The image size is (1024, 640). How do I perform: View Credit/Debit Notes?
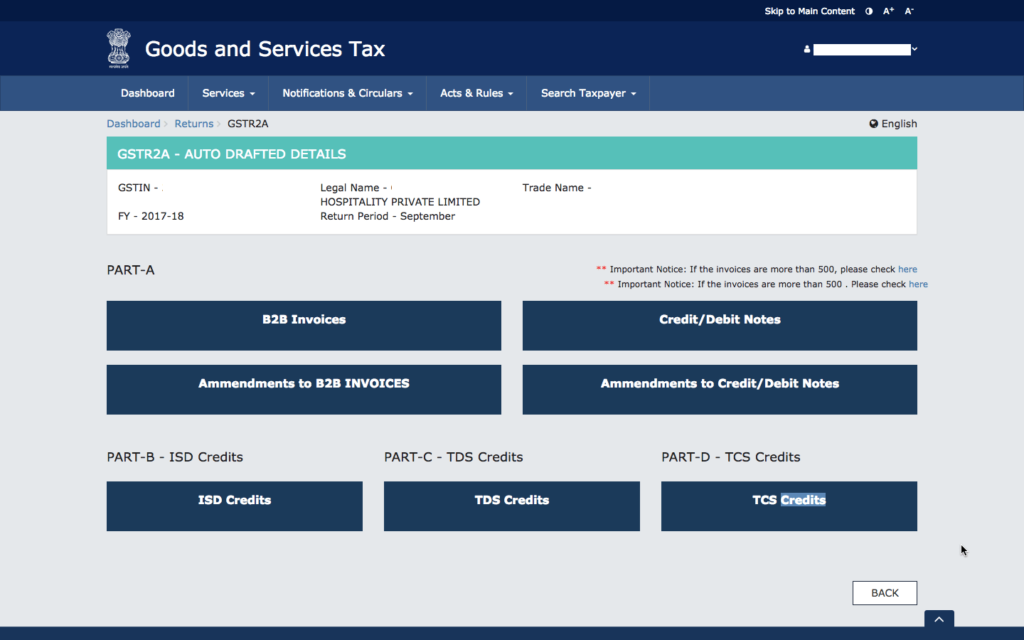pyautogui.click(x=719, y=325)
